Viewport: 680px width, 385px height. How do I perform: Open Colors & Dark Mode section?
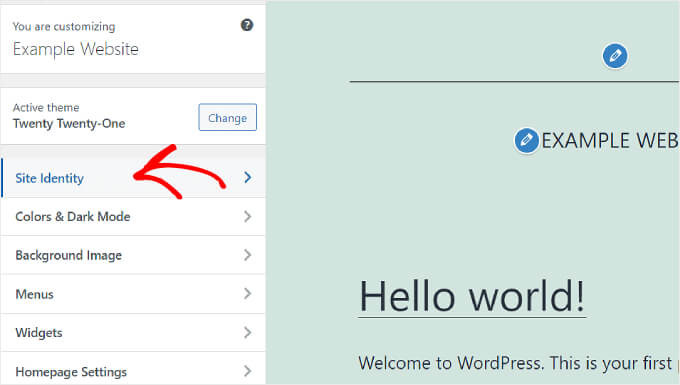(133, 217)
